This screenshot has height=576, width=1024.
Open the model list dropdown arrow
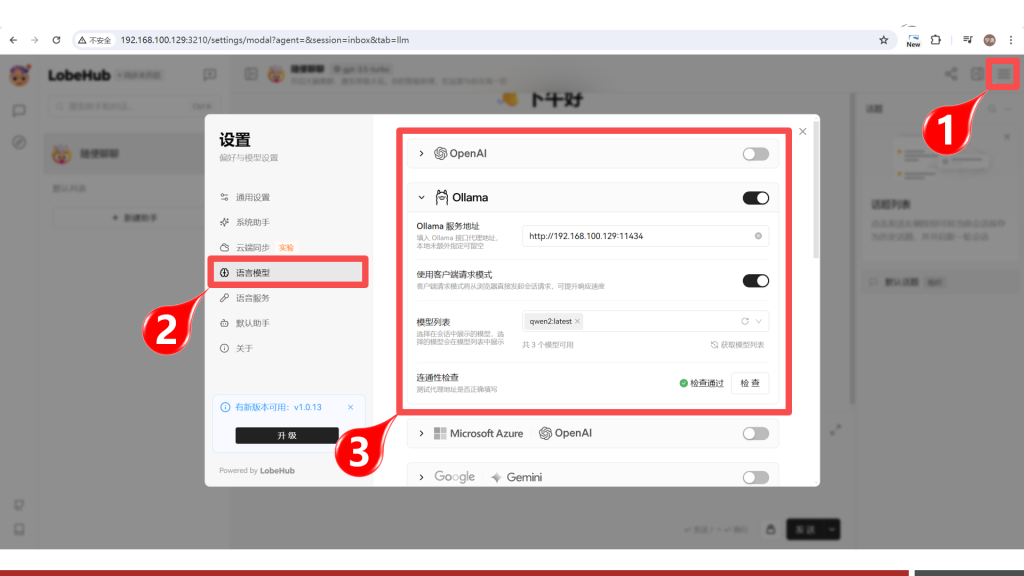pyautogui.click(x=759, y=321)
